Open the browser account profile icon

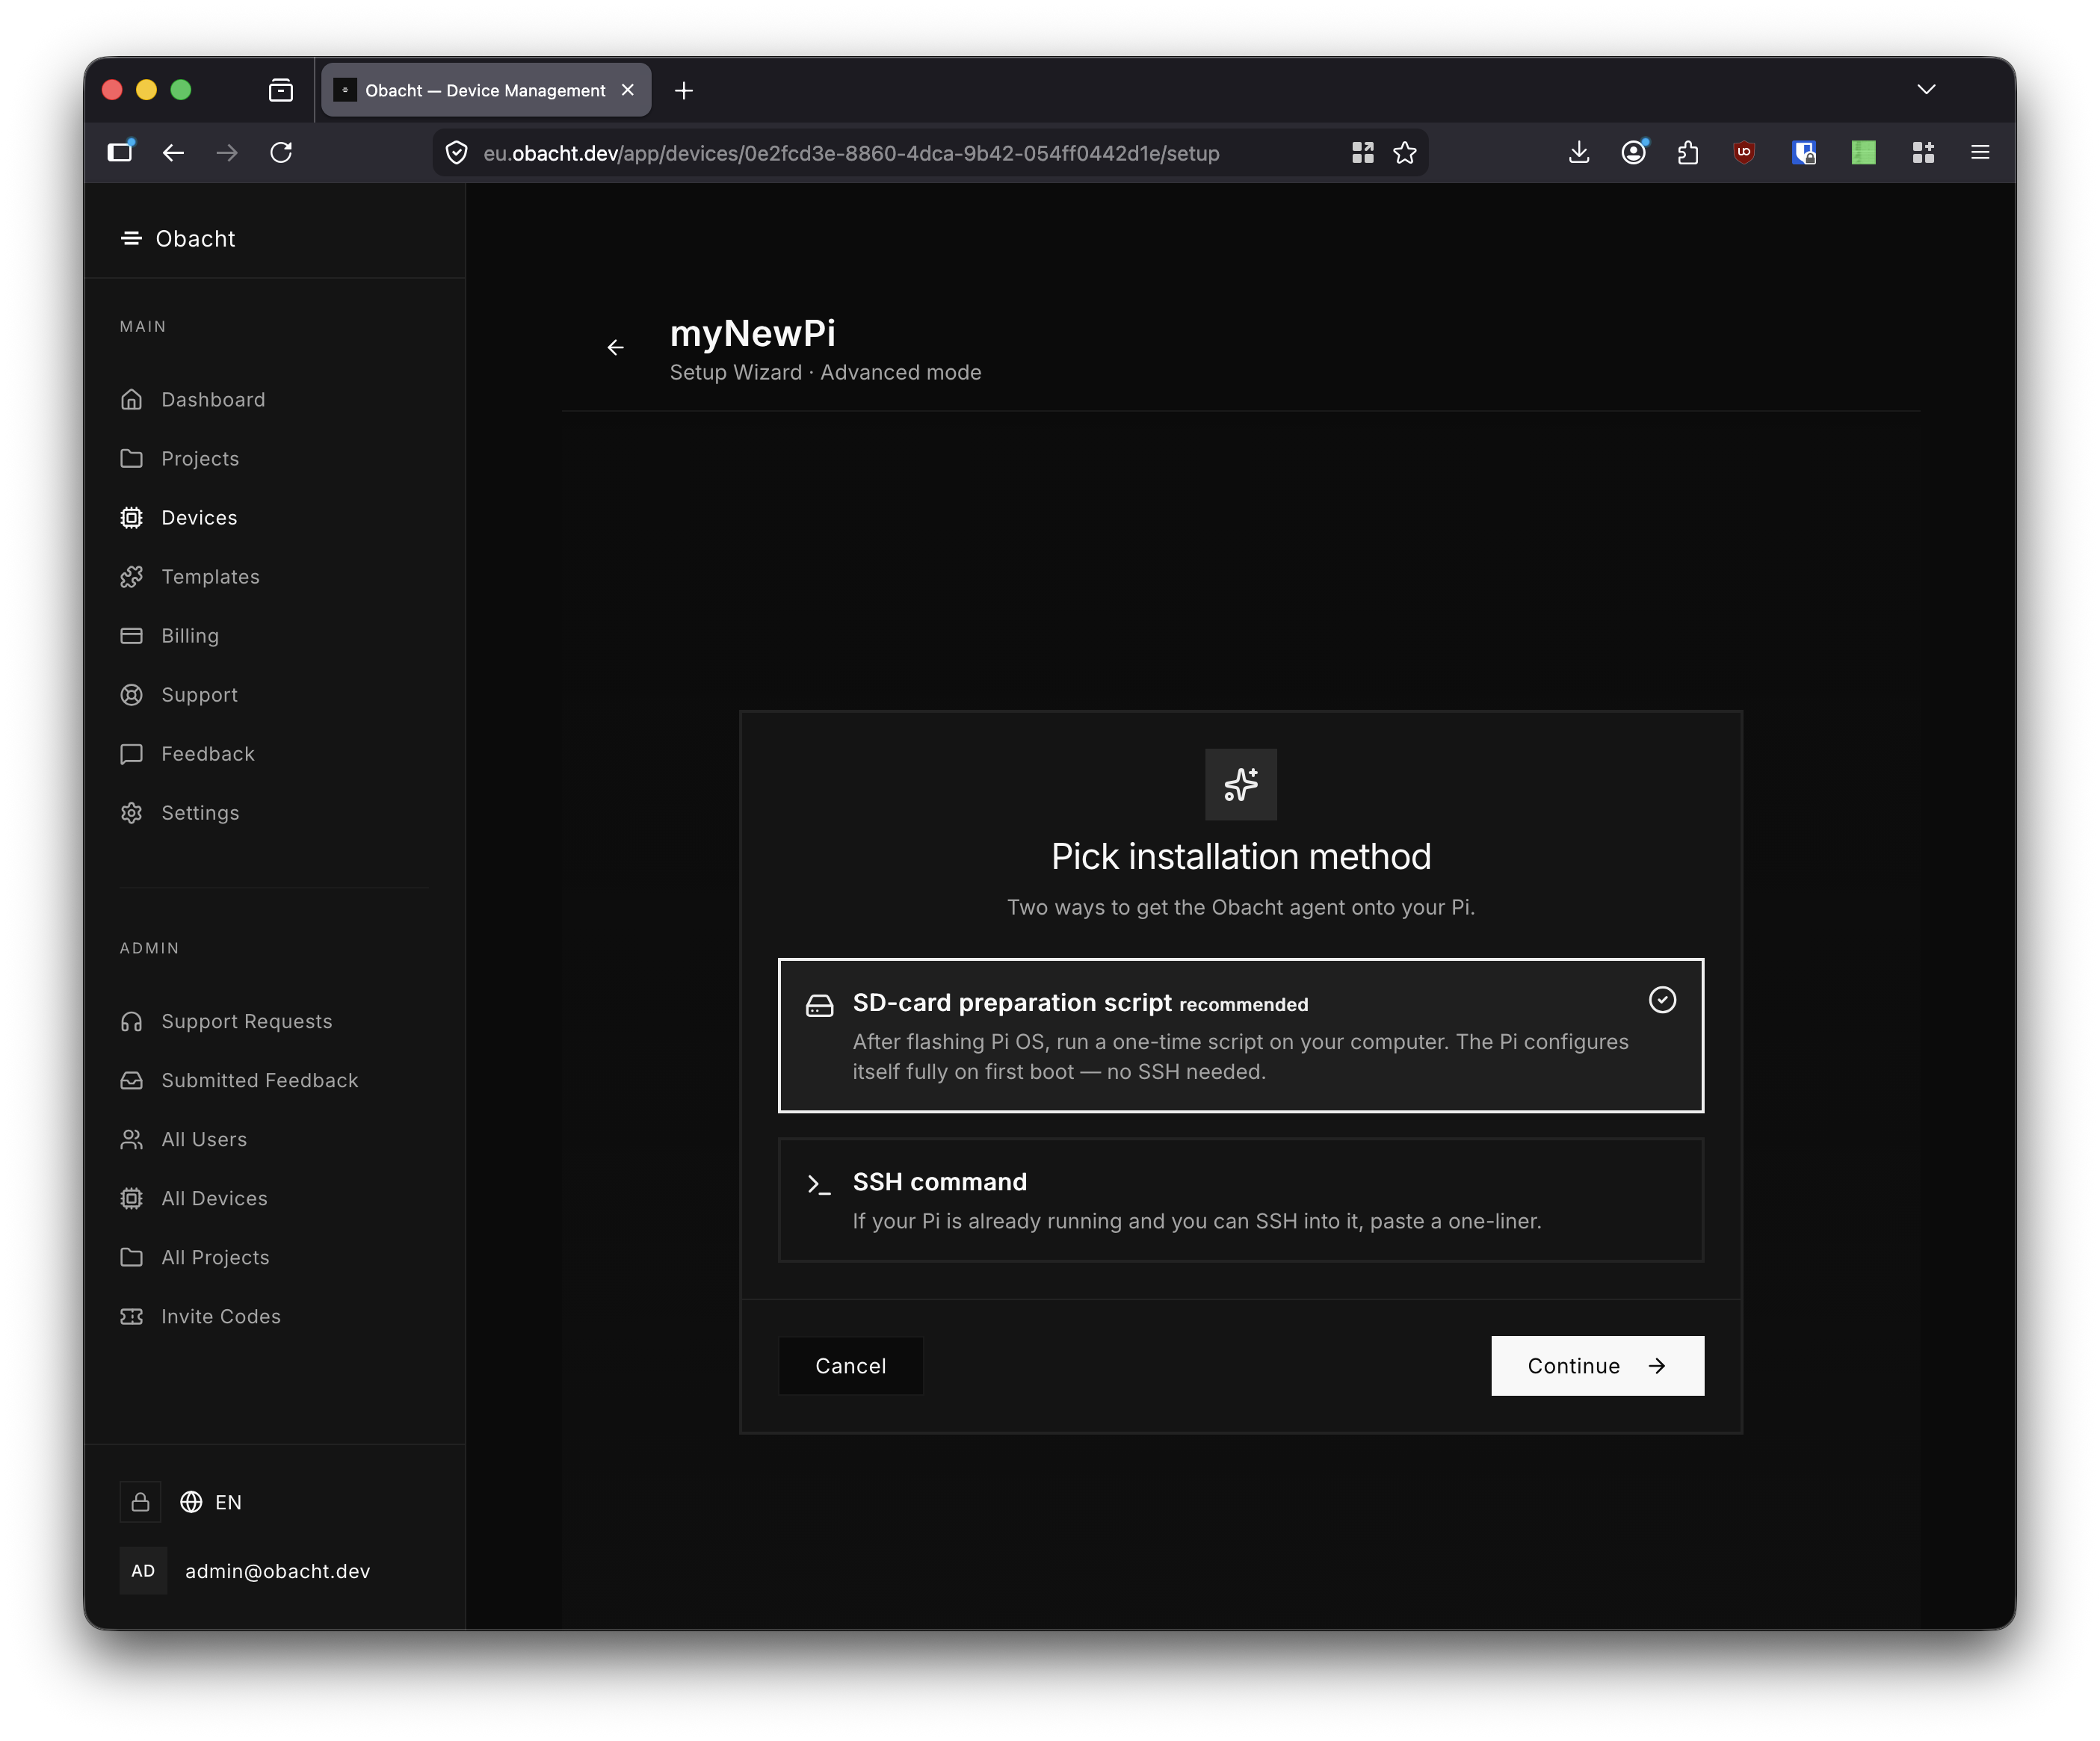click(1634, 152)
